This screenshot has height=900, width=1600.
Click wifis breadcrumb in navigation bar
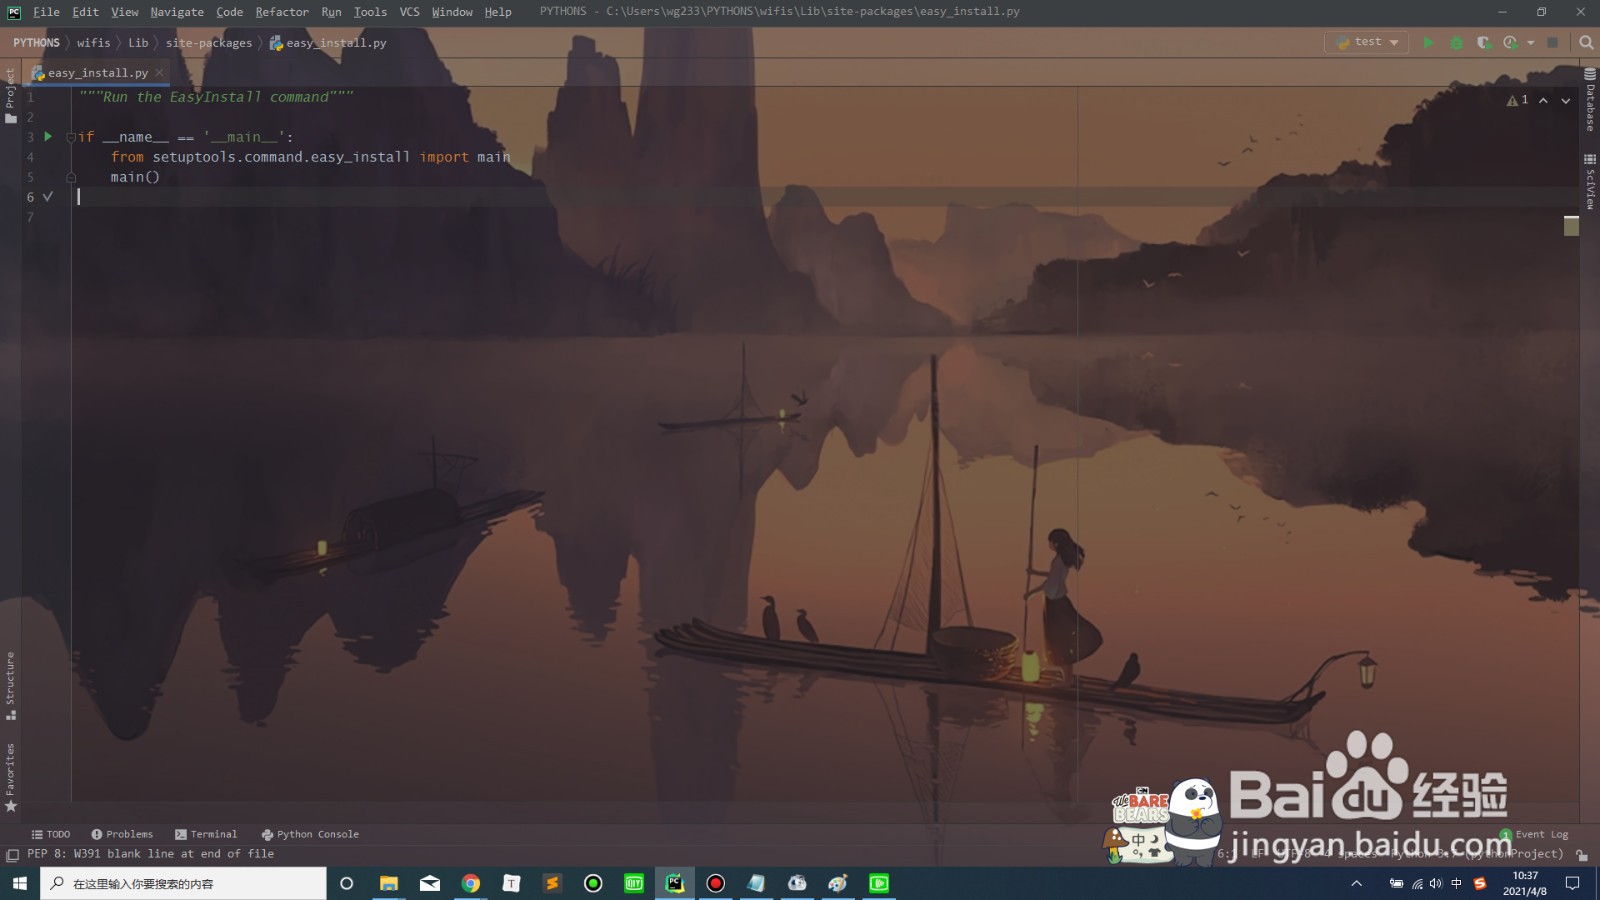click(x=93, y=43)
